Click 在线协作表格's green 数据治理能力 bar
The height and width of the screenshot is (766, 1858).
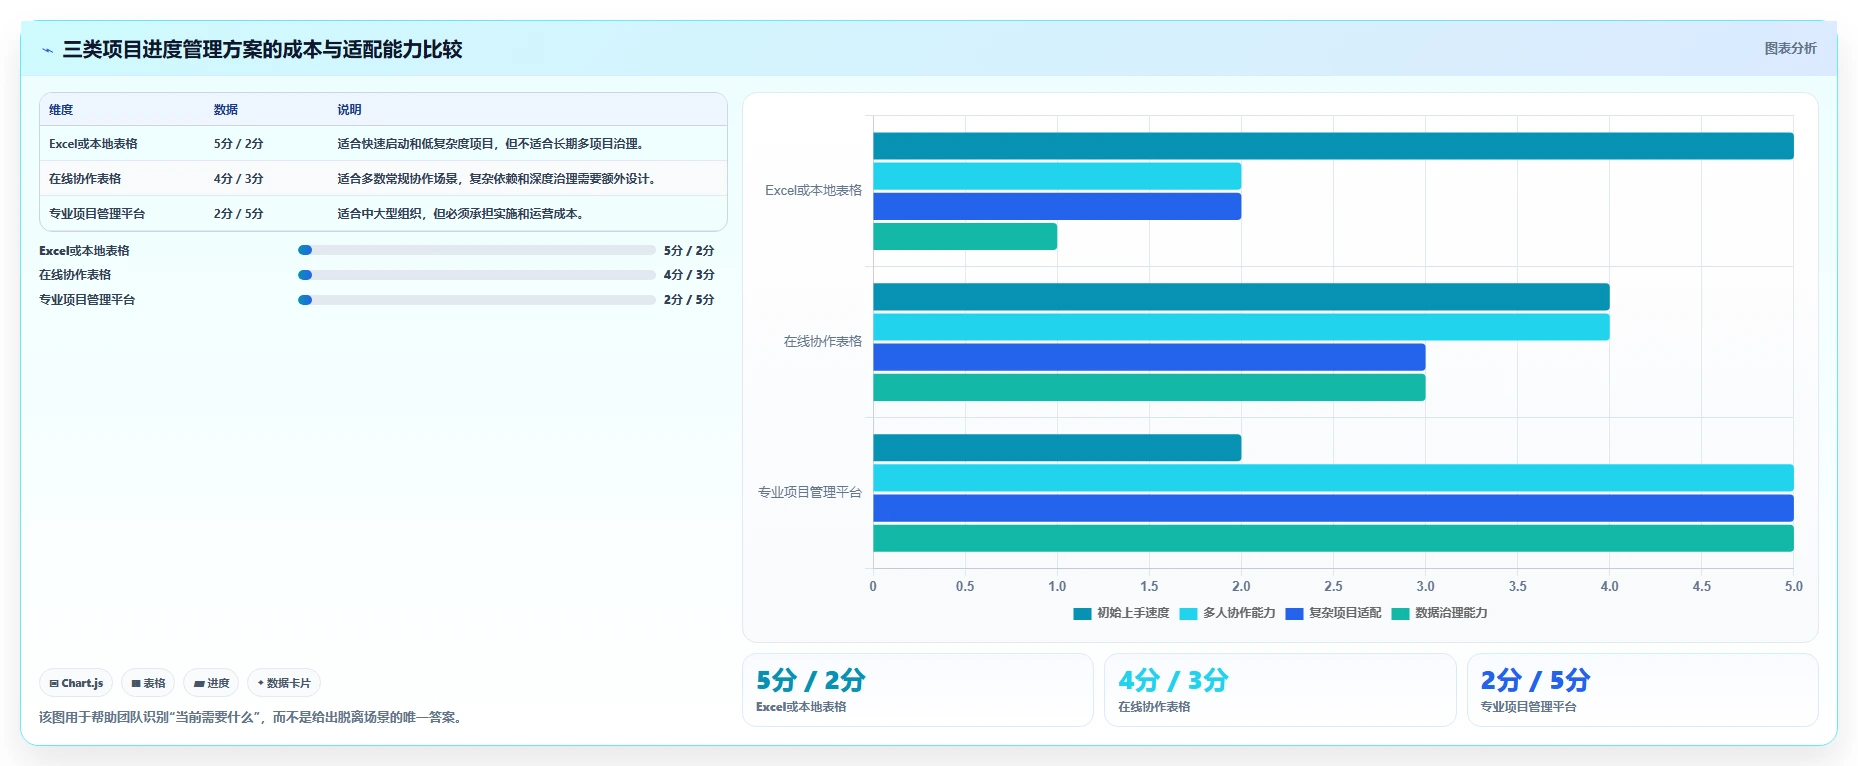tap(1149, 387)
